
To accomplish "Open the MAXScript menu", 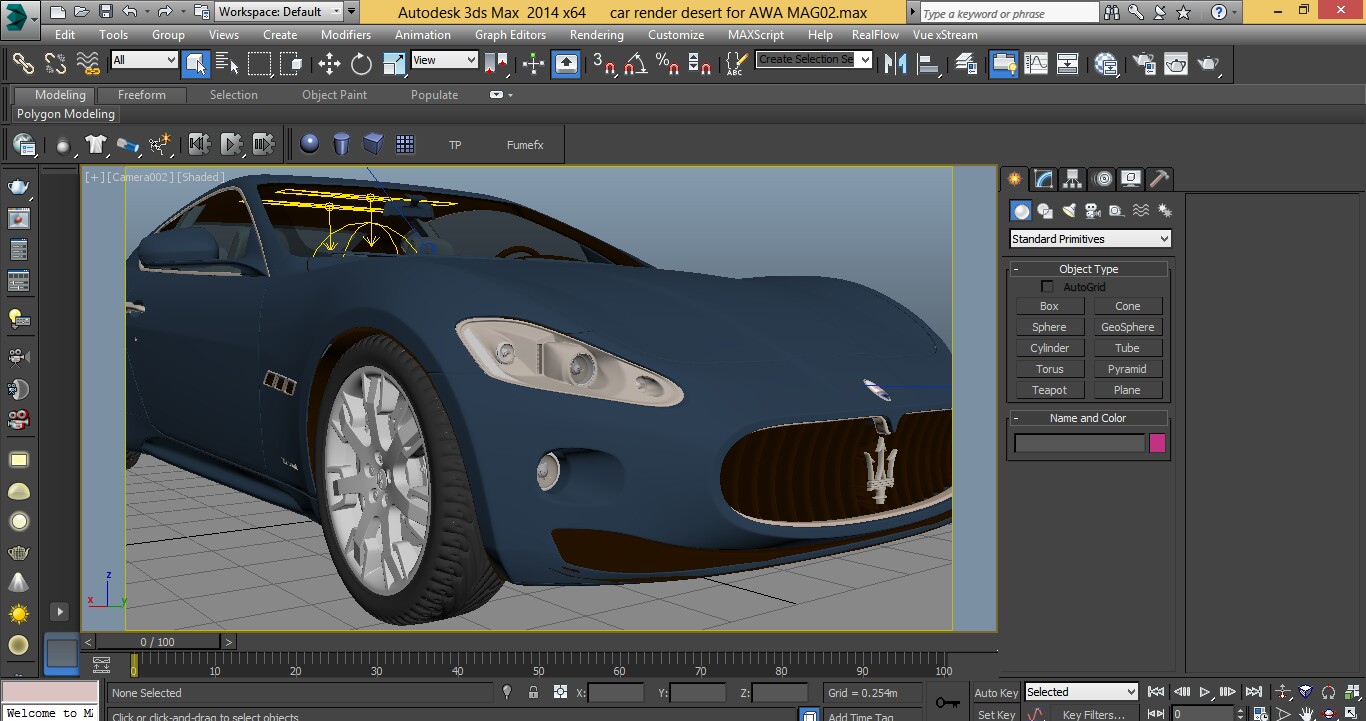I will 756,34.
